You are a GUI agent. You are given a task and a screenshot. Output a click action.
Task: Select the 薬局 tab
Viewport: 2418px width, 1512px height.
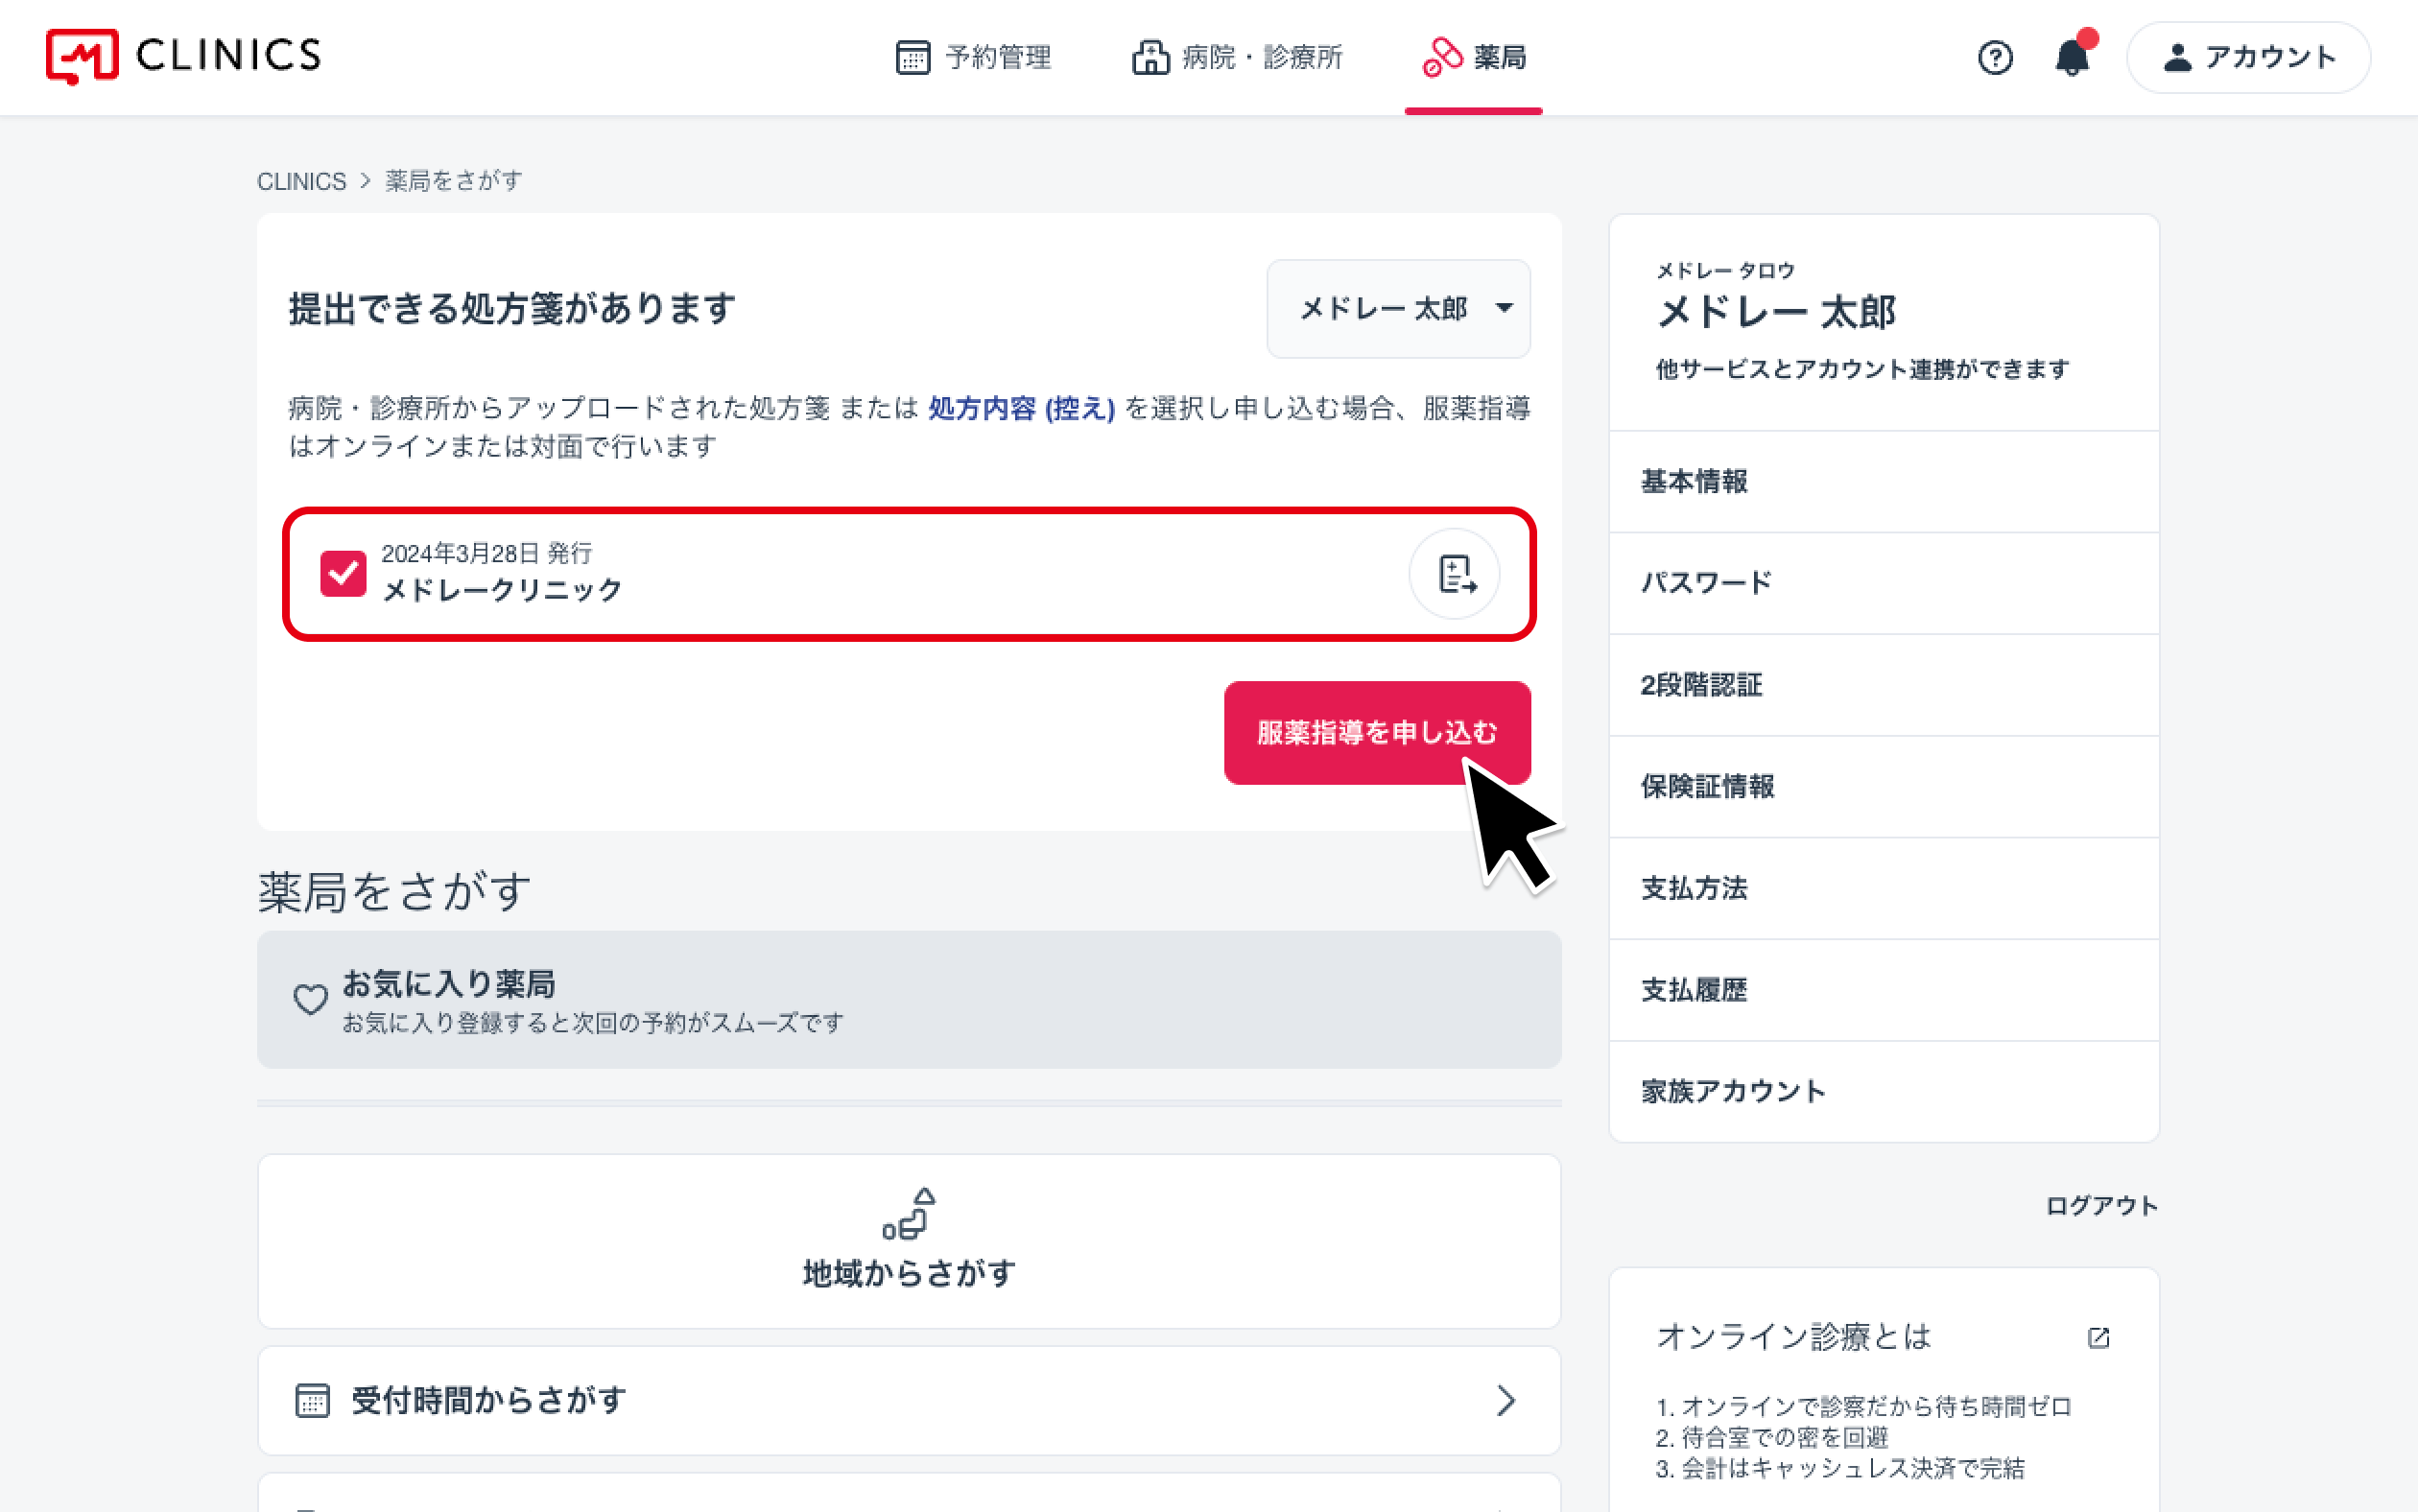pos(1473,58)
